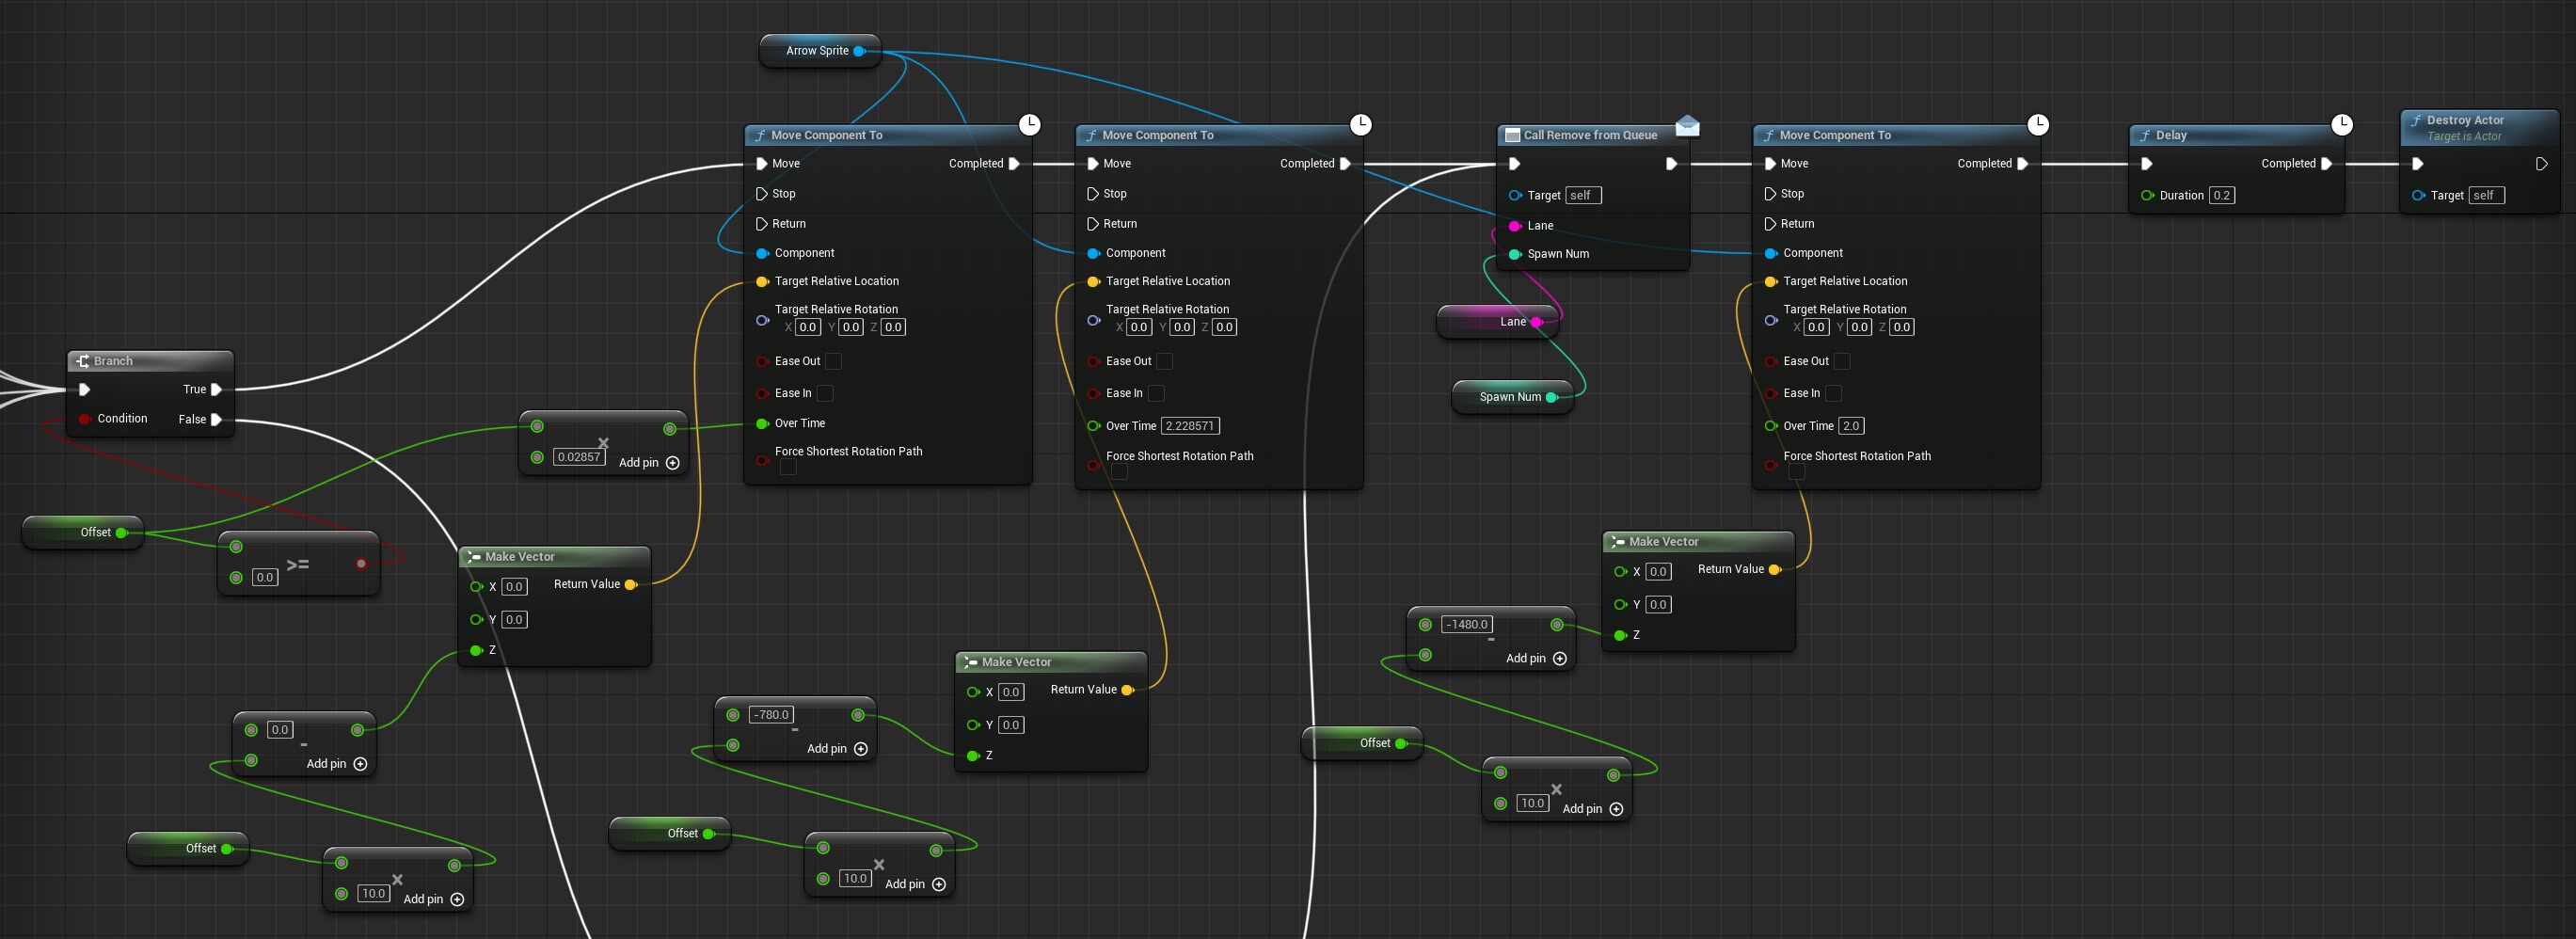Screen dimensions: 2576x939
Task: Click the Completed pin on the Delay node
Action: click(2326, 164)
